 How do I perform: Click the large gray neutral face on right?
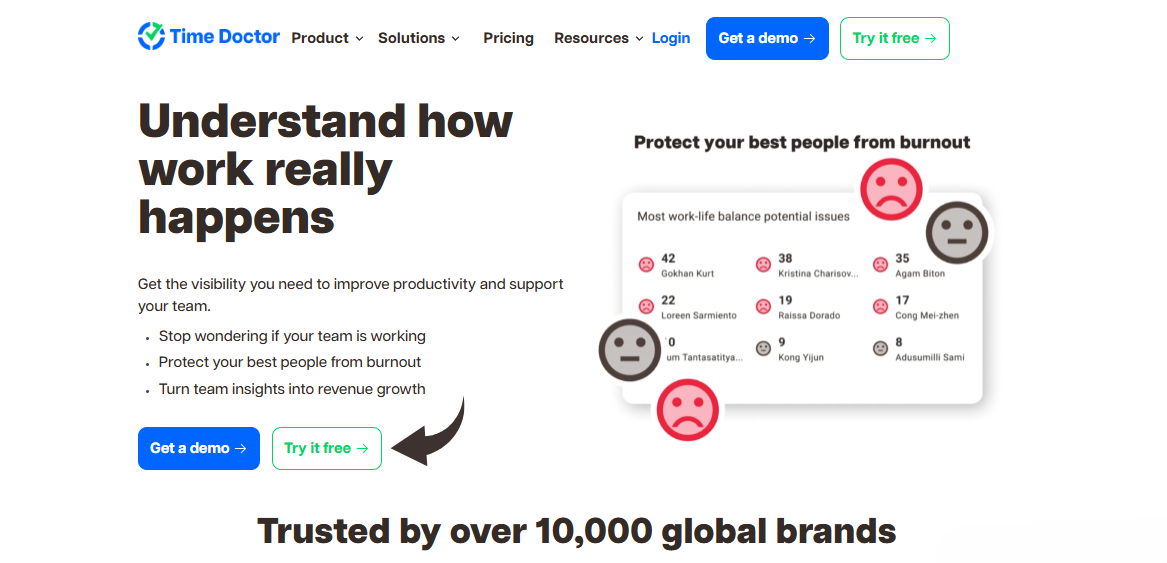pos(957,232)
